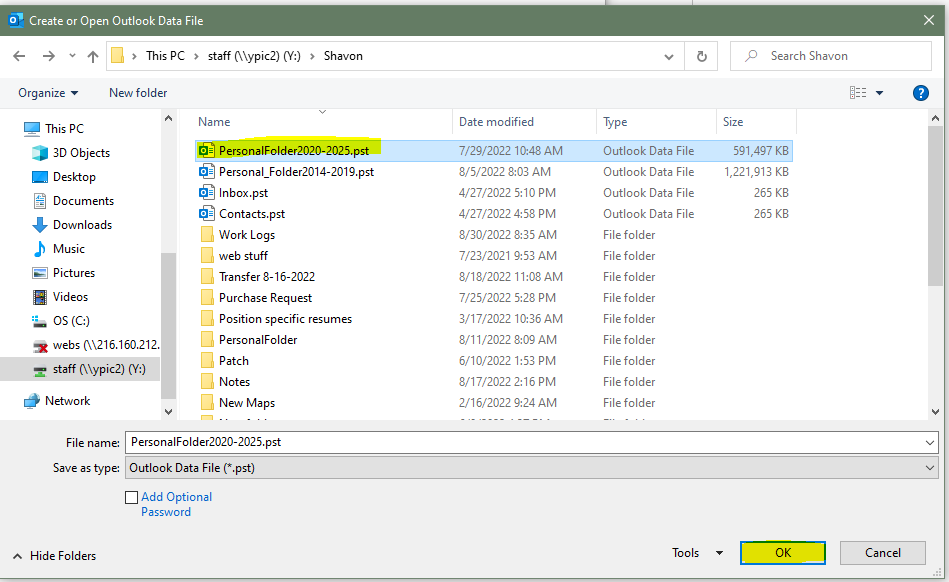Open Downloads in navigation pane
Screen dimensions: 949x582
(82, 225)
